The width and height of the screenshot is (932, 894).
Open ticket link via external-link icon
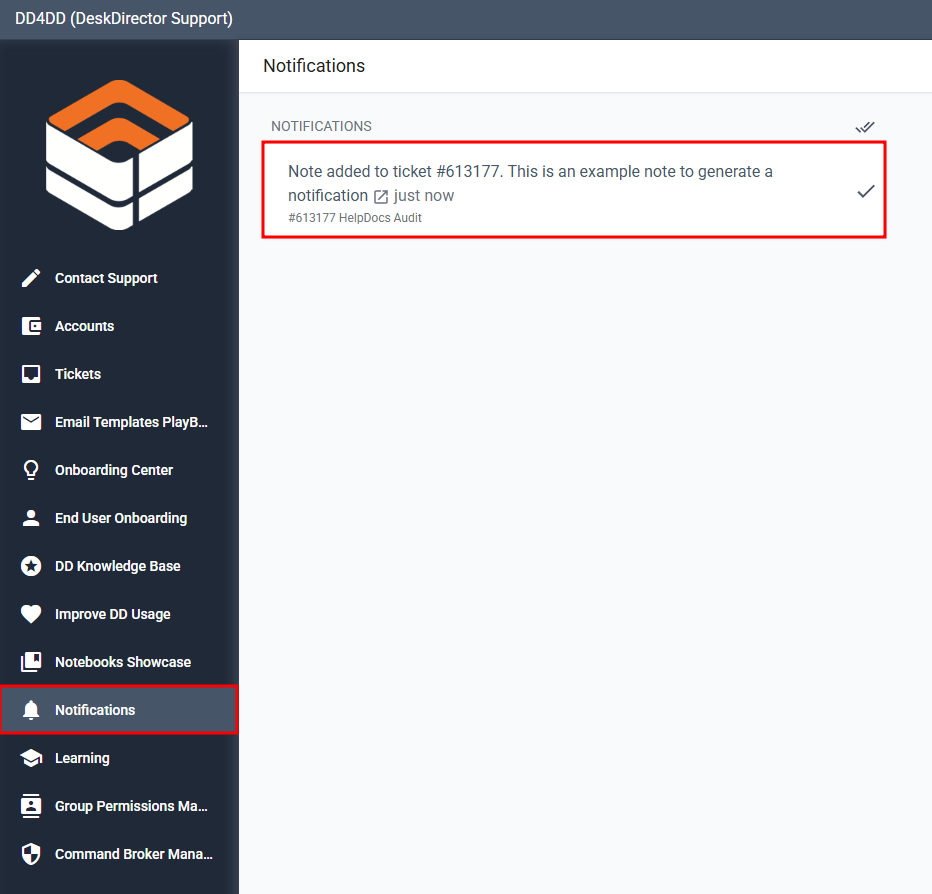click(x=381, y=196)
